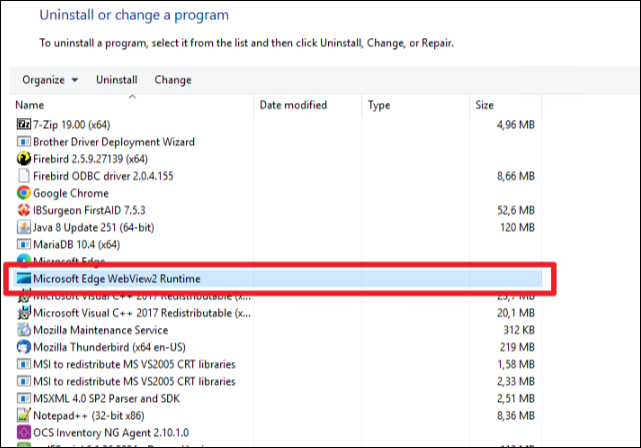Click icon of MSI VS2005 CRT 1,58 MB entry
641x448 pixels.
[24, 364]
